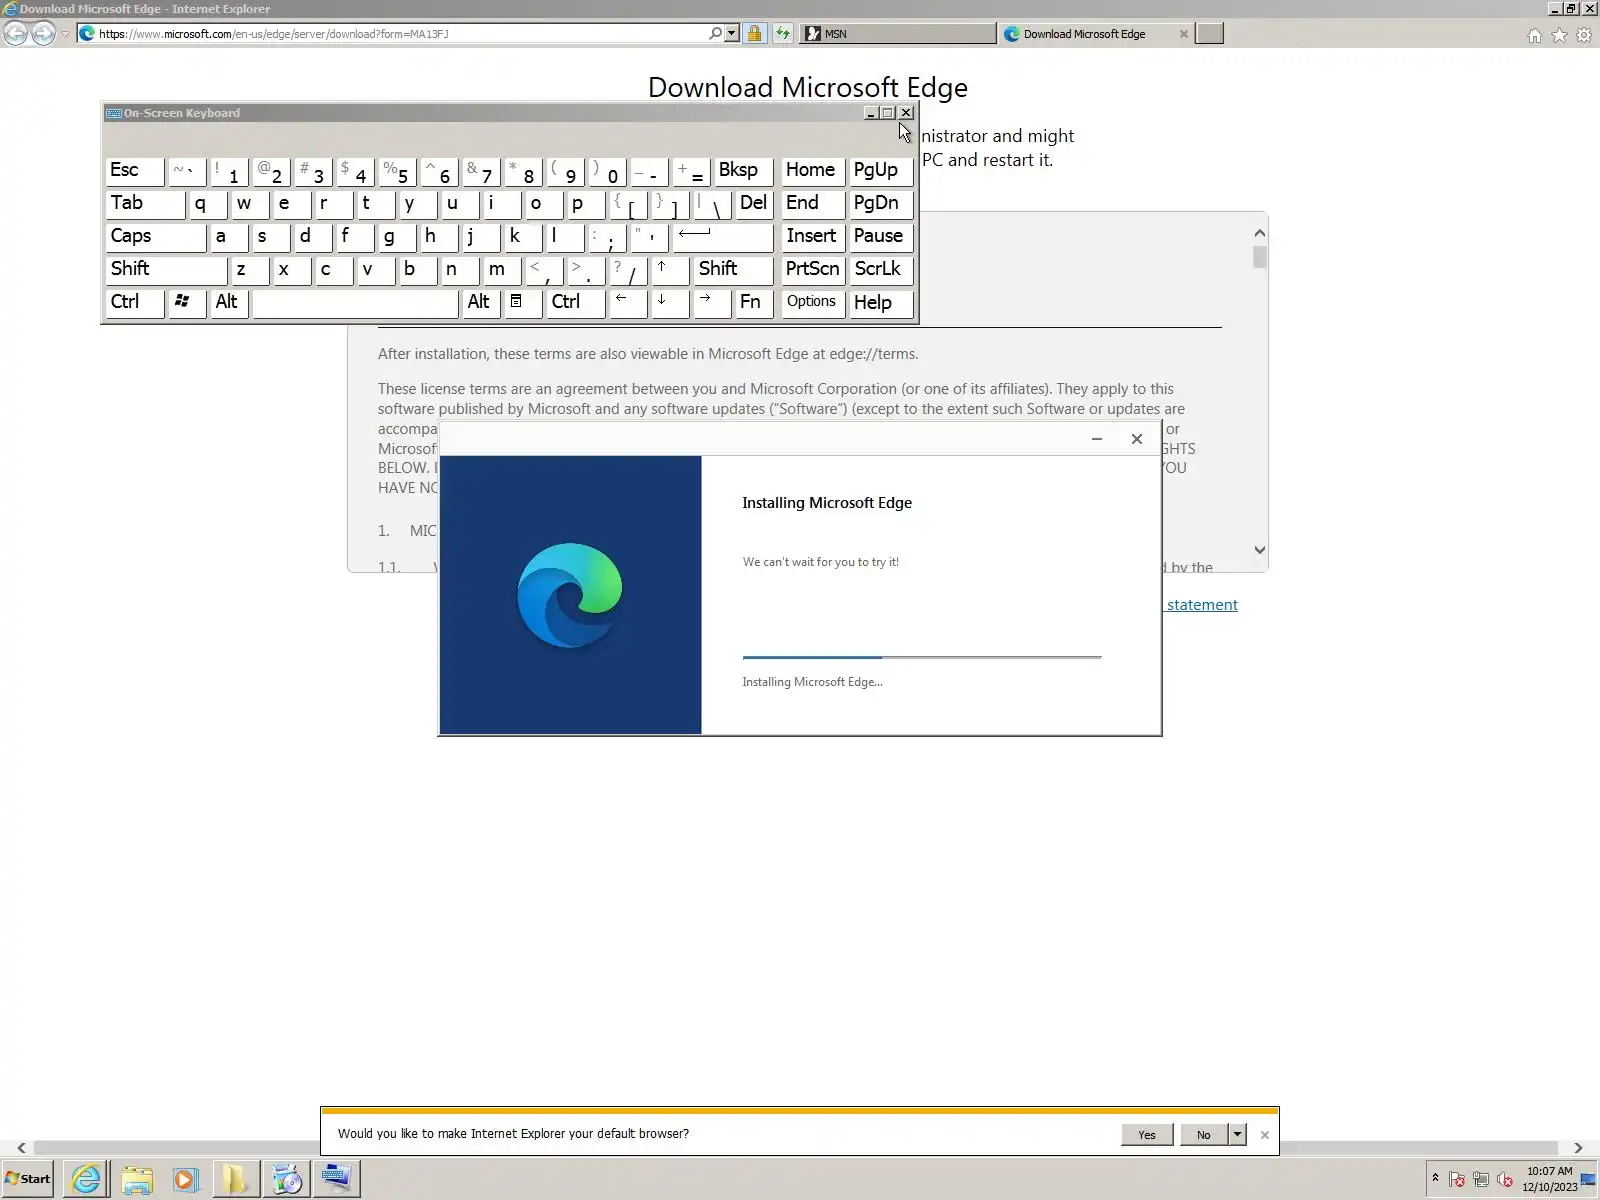The height and width of the screenshot is (1200, 1600).
Task: Refresh the page with the refresh icon
Action: point(782,34)
